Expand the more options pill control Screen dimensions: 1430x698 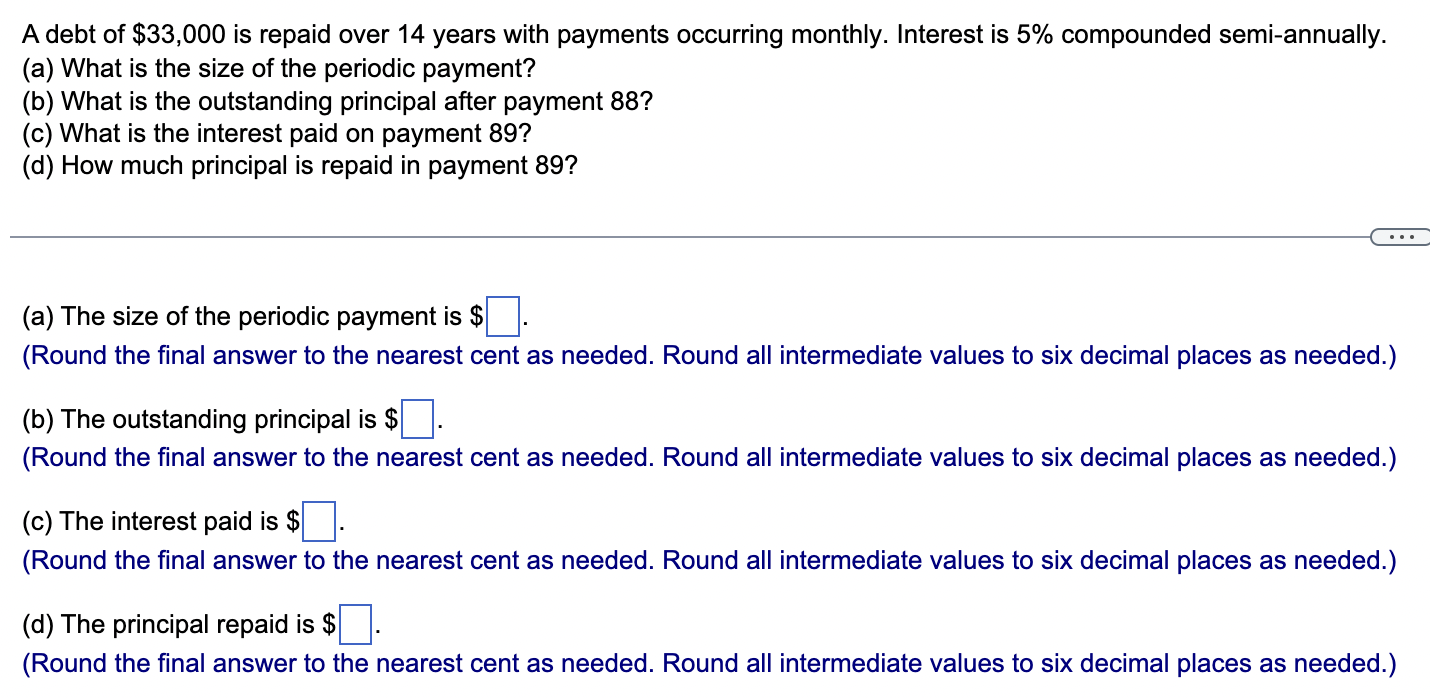(1402, 236)
